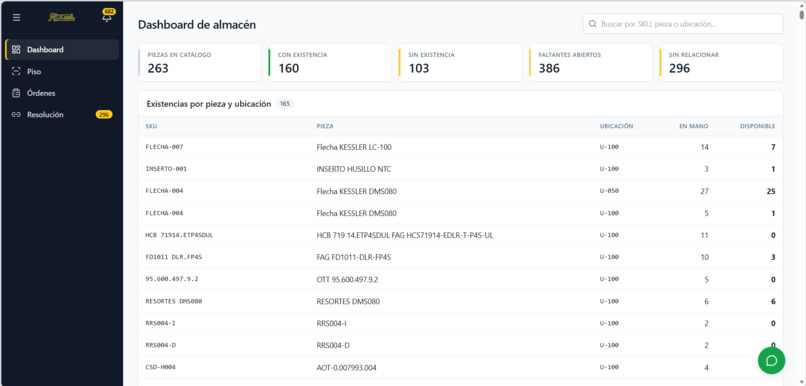Click the SKU column header
806x386 pixels.
pyautogui.click(x=151, y=126)
